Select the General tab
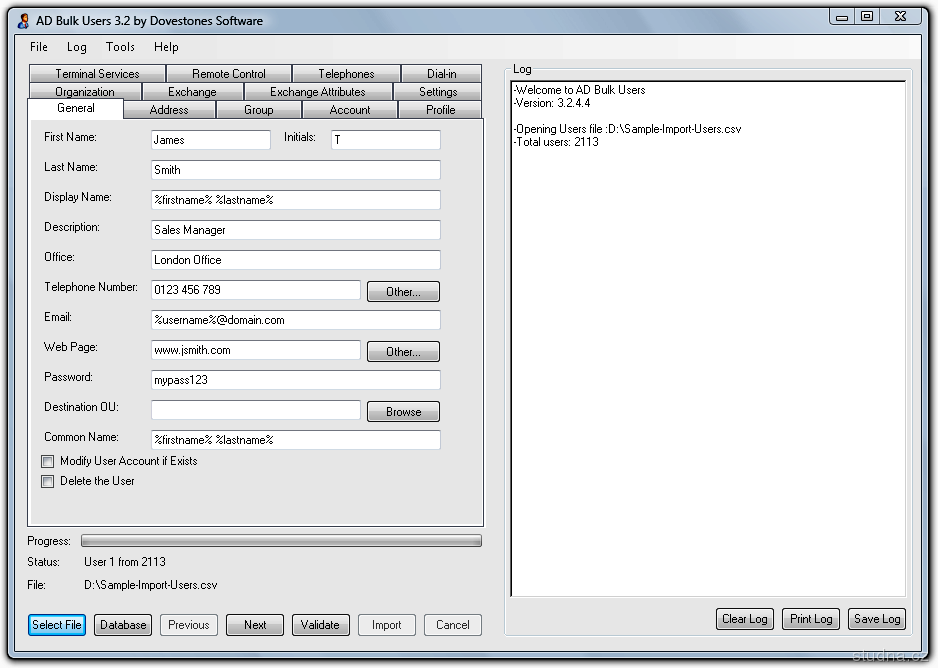The width and height of the screenshot is (938, 668). (75, 108)
